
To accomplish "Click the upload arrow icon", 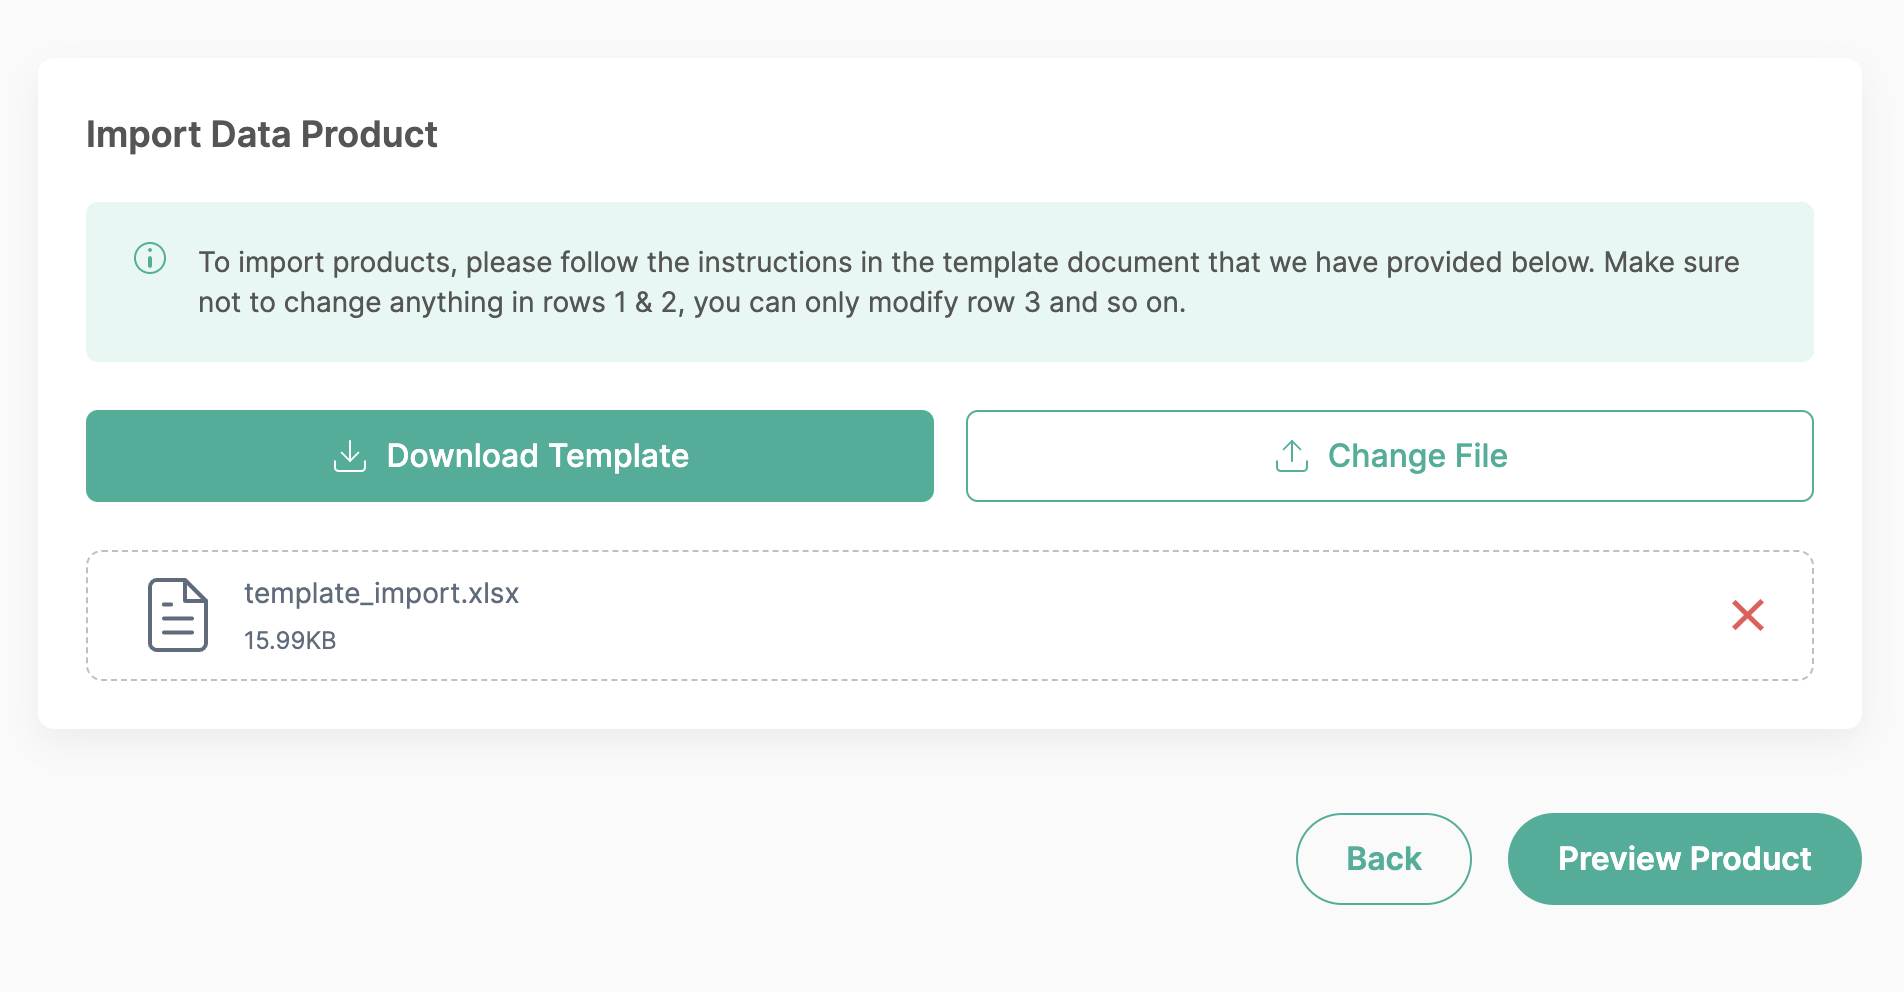I will (1292, 456).
